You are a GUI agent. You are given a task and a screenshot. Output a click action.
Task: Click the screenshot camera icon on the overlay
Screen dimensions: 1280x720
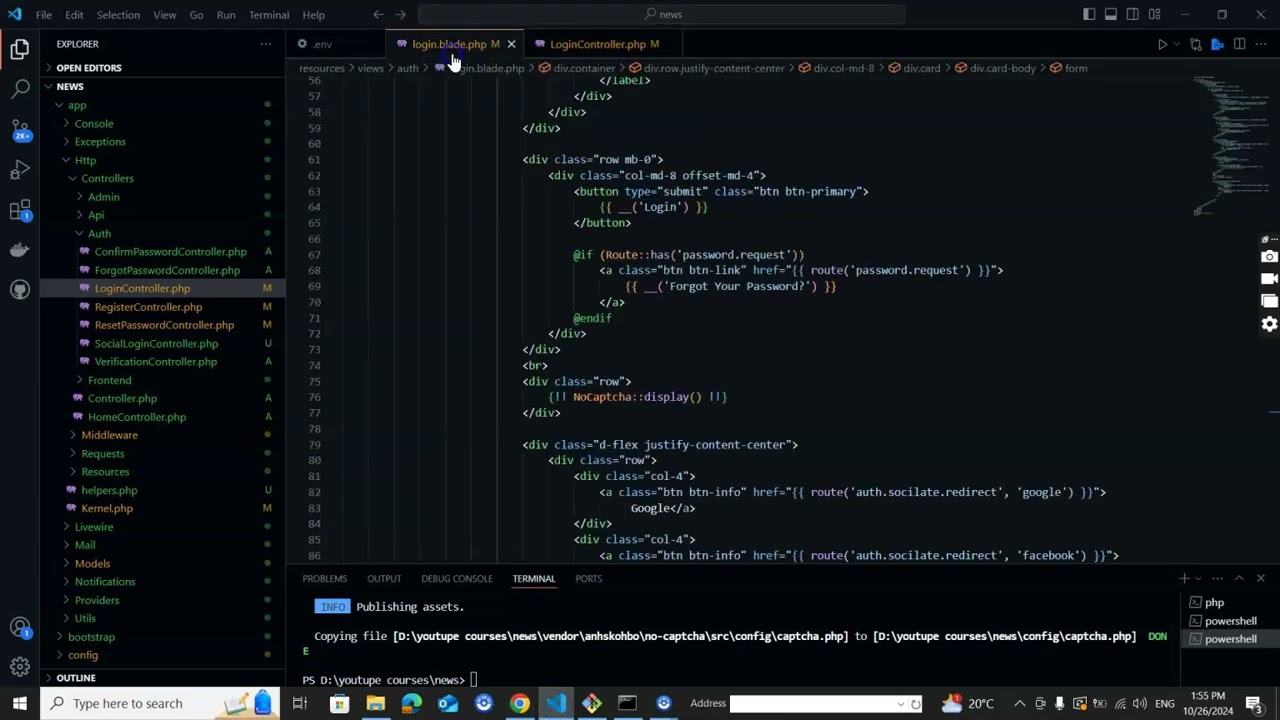click(1269, 257)
